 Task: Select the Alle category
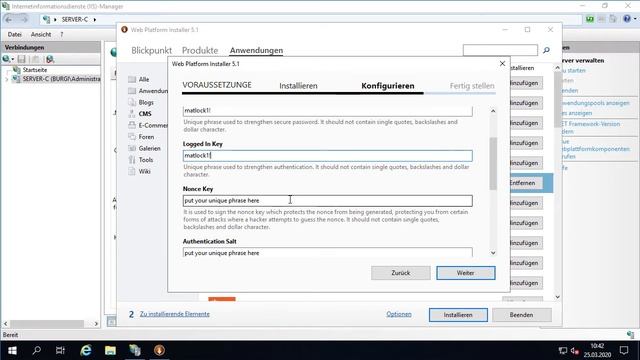[144, 79]
